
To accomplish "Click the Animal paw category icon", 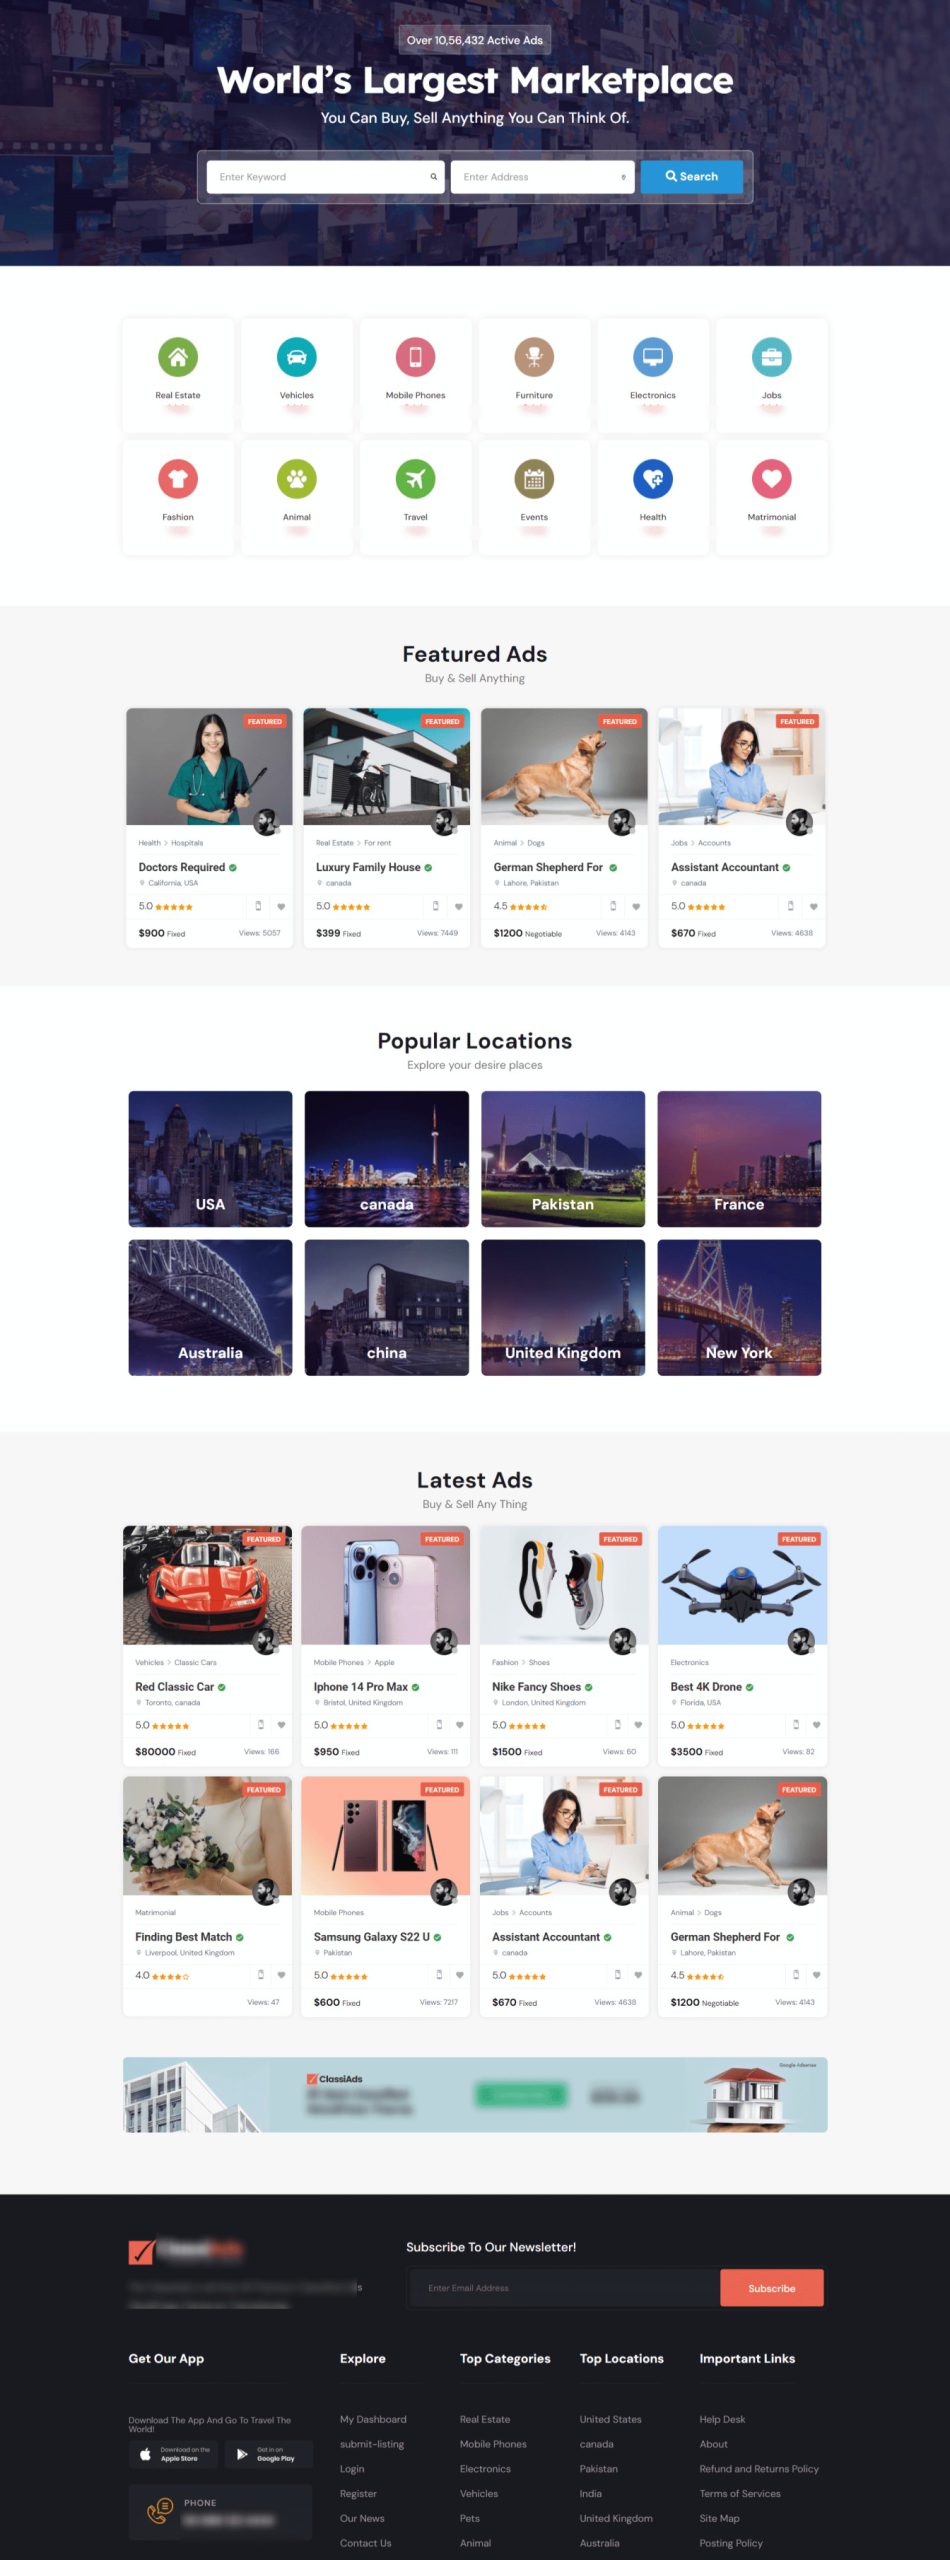I will (x=297, y=479).
